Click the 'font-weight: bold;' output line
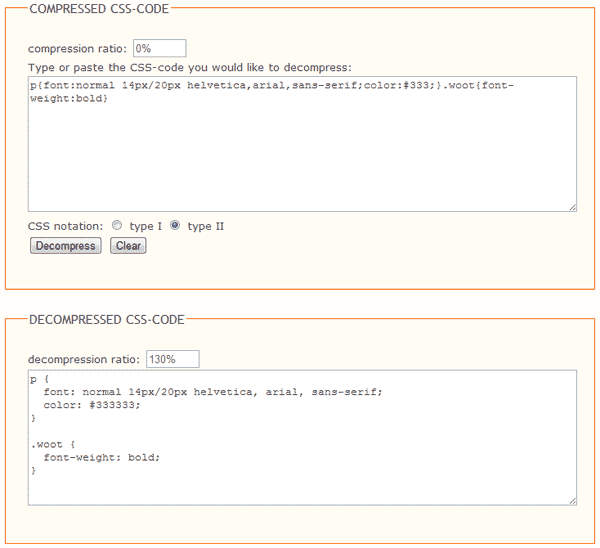 click(x=101, y=457)
